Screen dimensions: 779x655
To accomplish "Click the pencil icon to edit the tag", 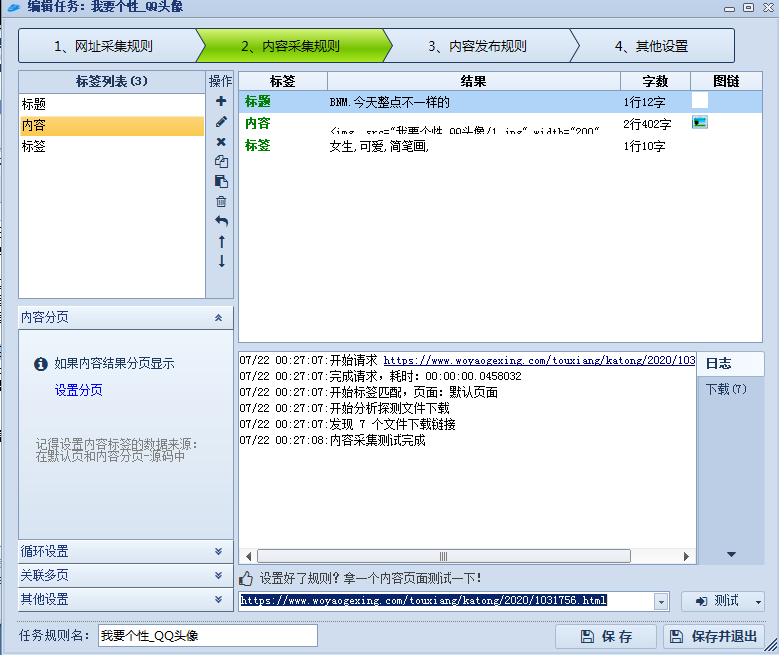I will pos(221,121).
